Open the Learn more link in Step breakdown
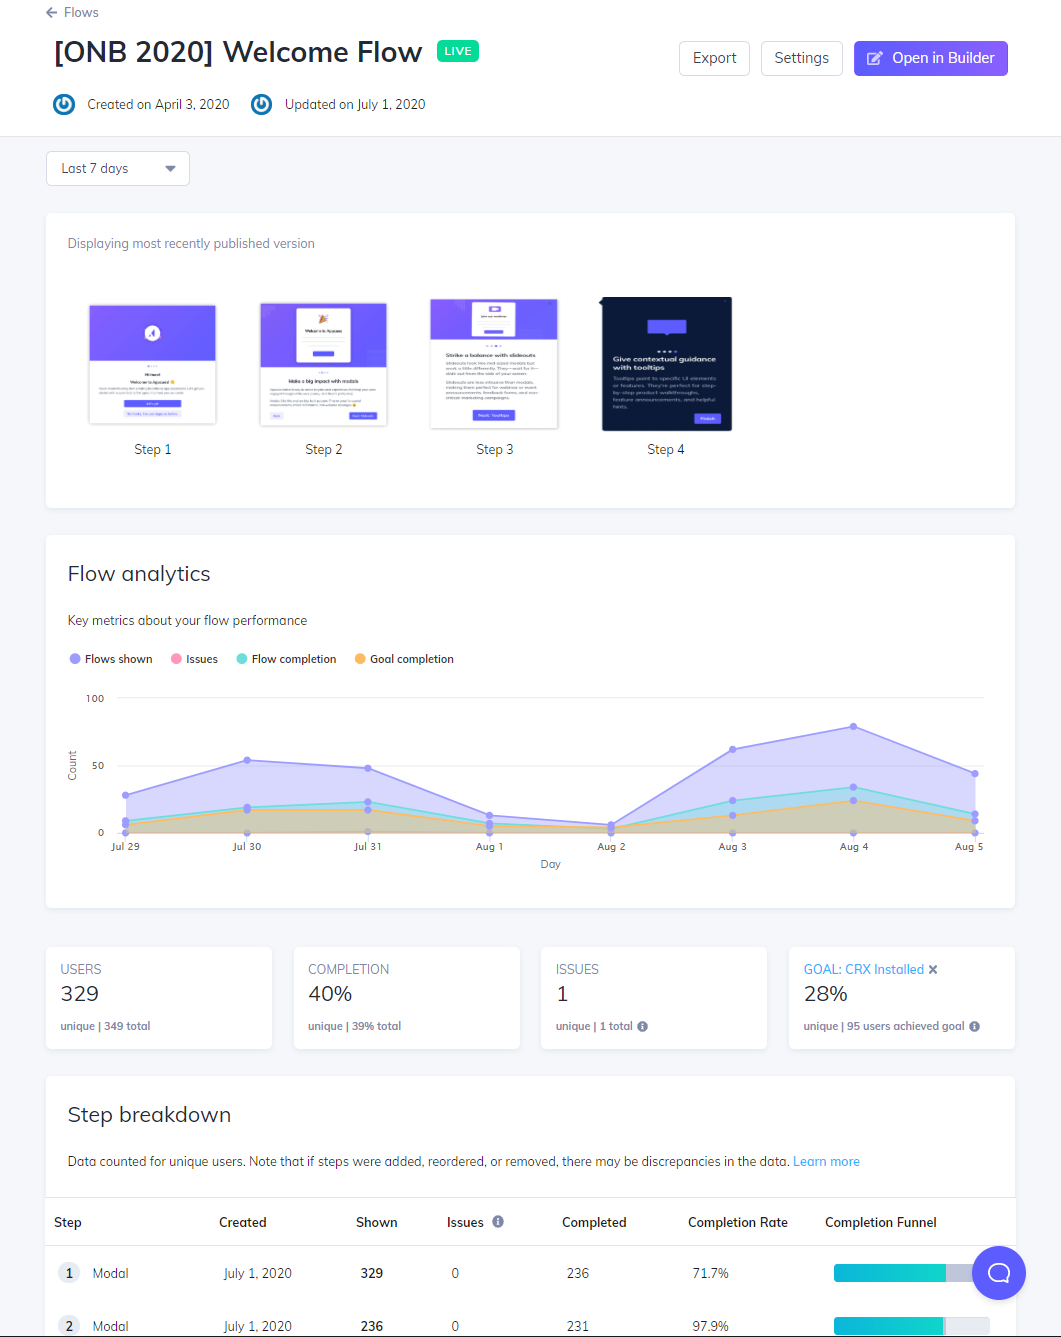1061x1337 pixels. tap(826, 1161)
